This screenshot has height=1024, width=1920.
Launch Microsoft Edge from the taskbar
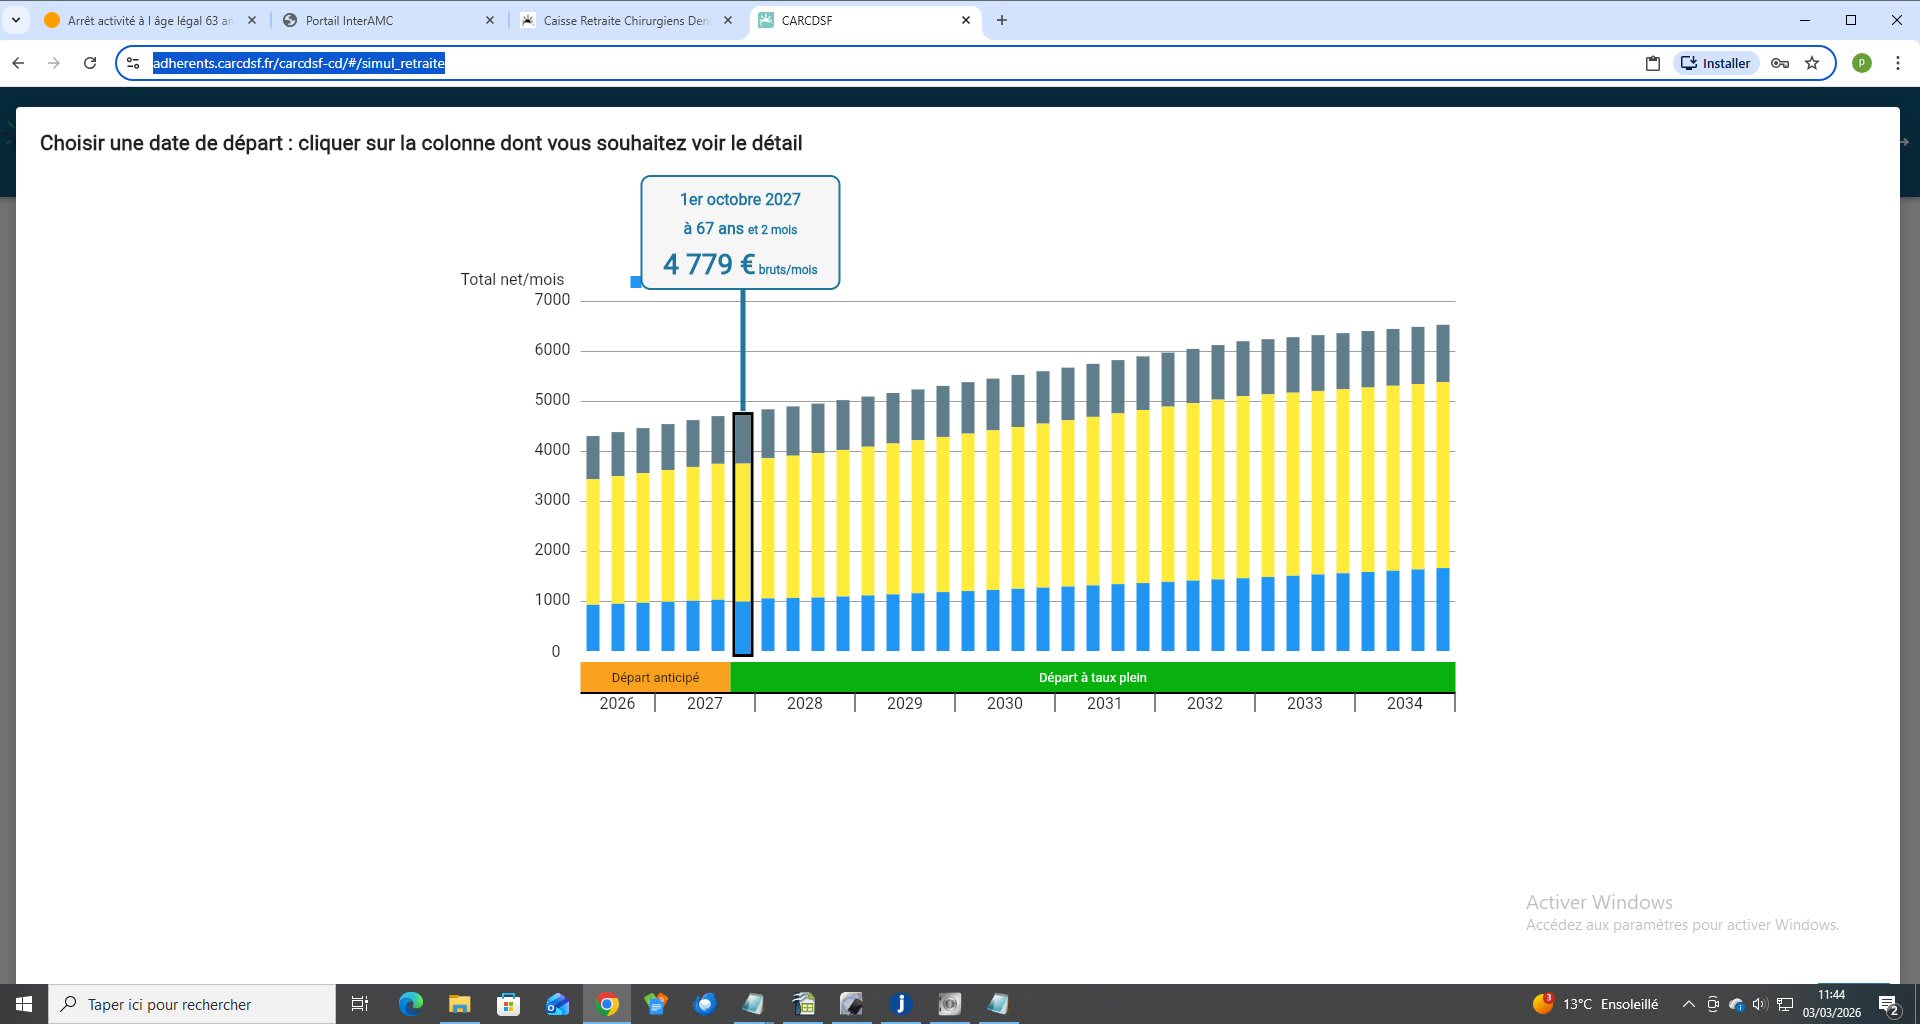click(411, 1004)
